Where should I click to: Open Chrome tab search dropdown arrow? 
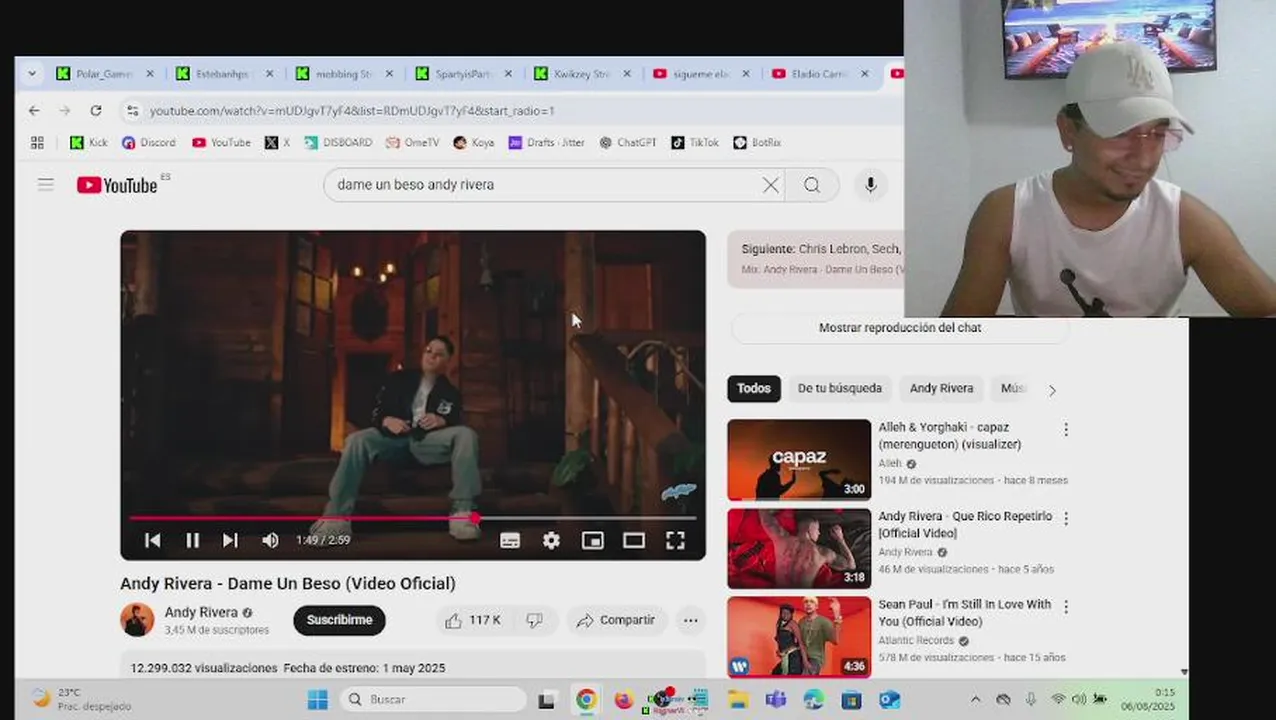click(32, 74)
